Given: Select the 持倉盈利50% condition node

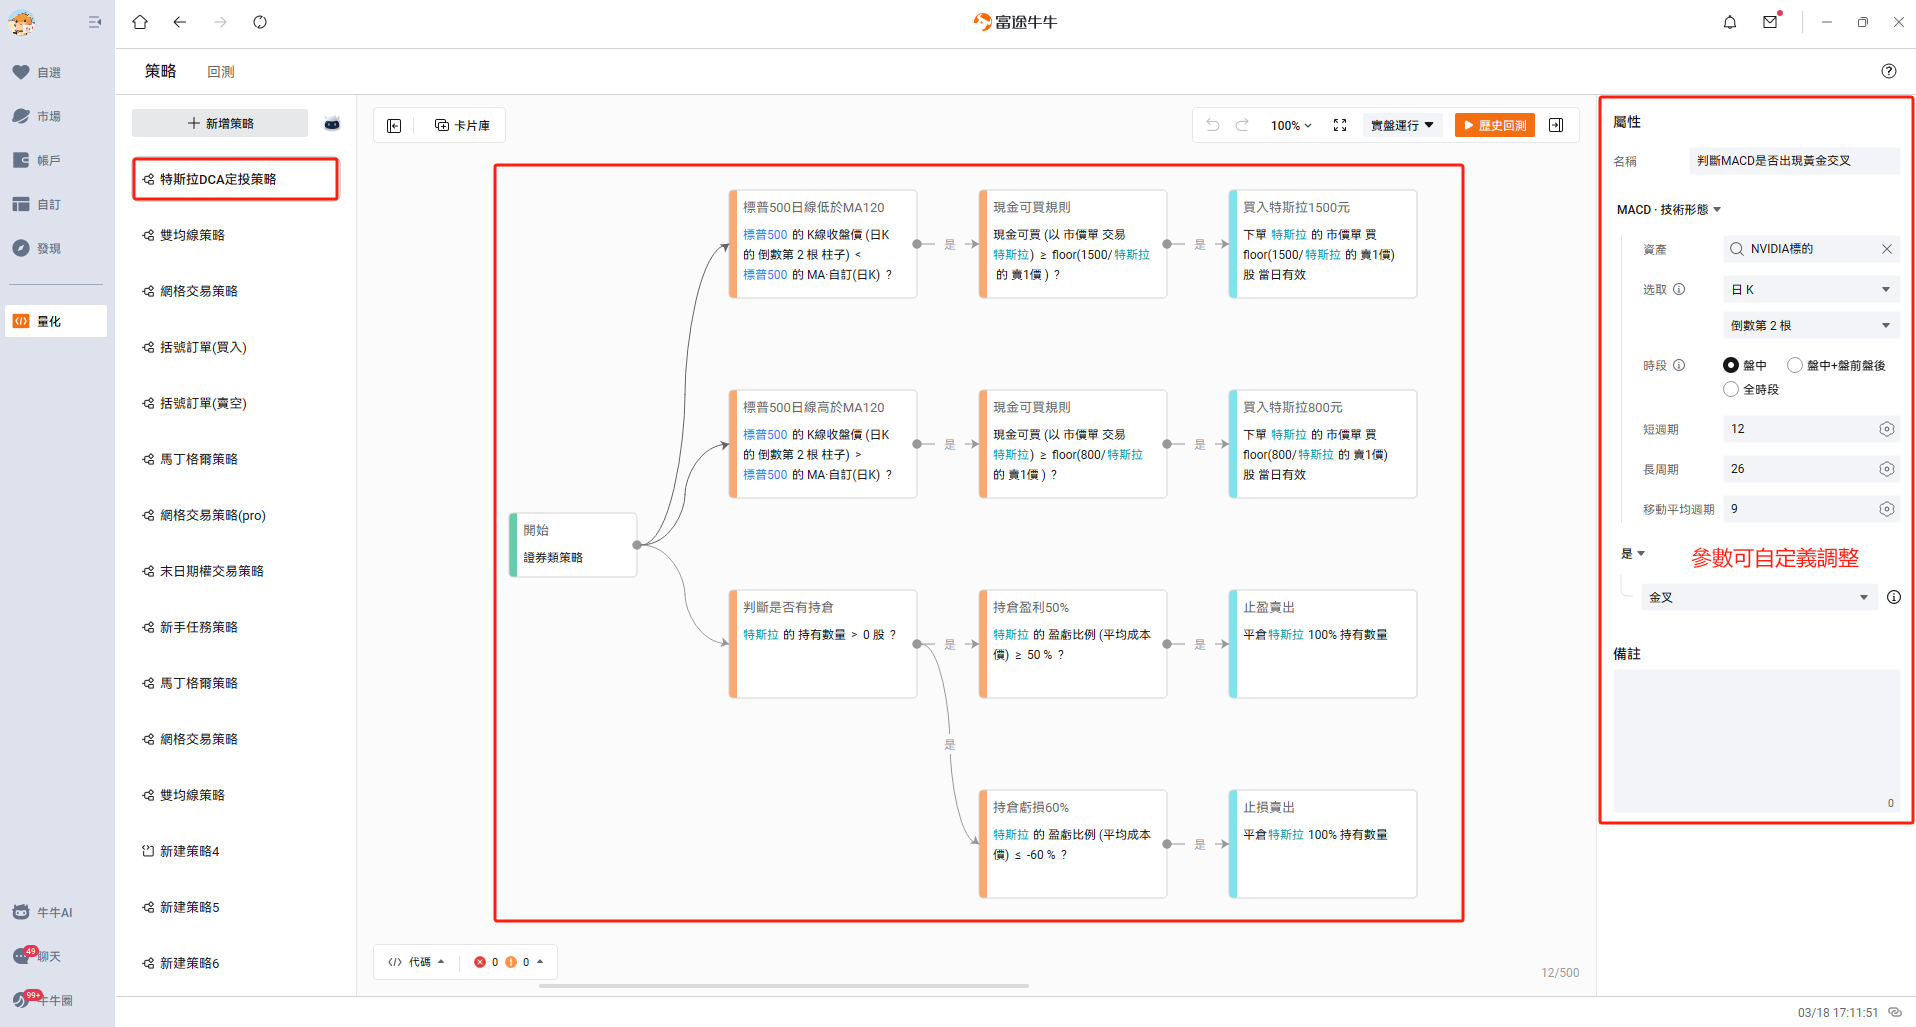Looking at the screenshot, I should 1073,644.
